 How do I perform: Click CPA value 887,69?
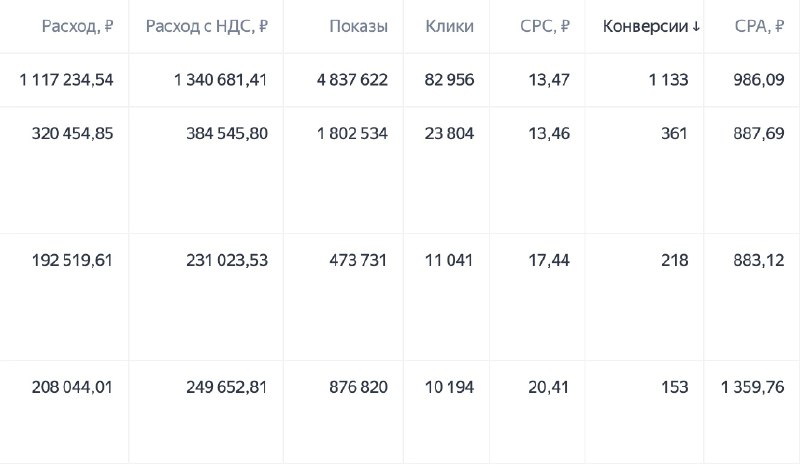pos(759,134)
